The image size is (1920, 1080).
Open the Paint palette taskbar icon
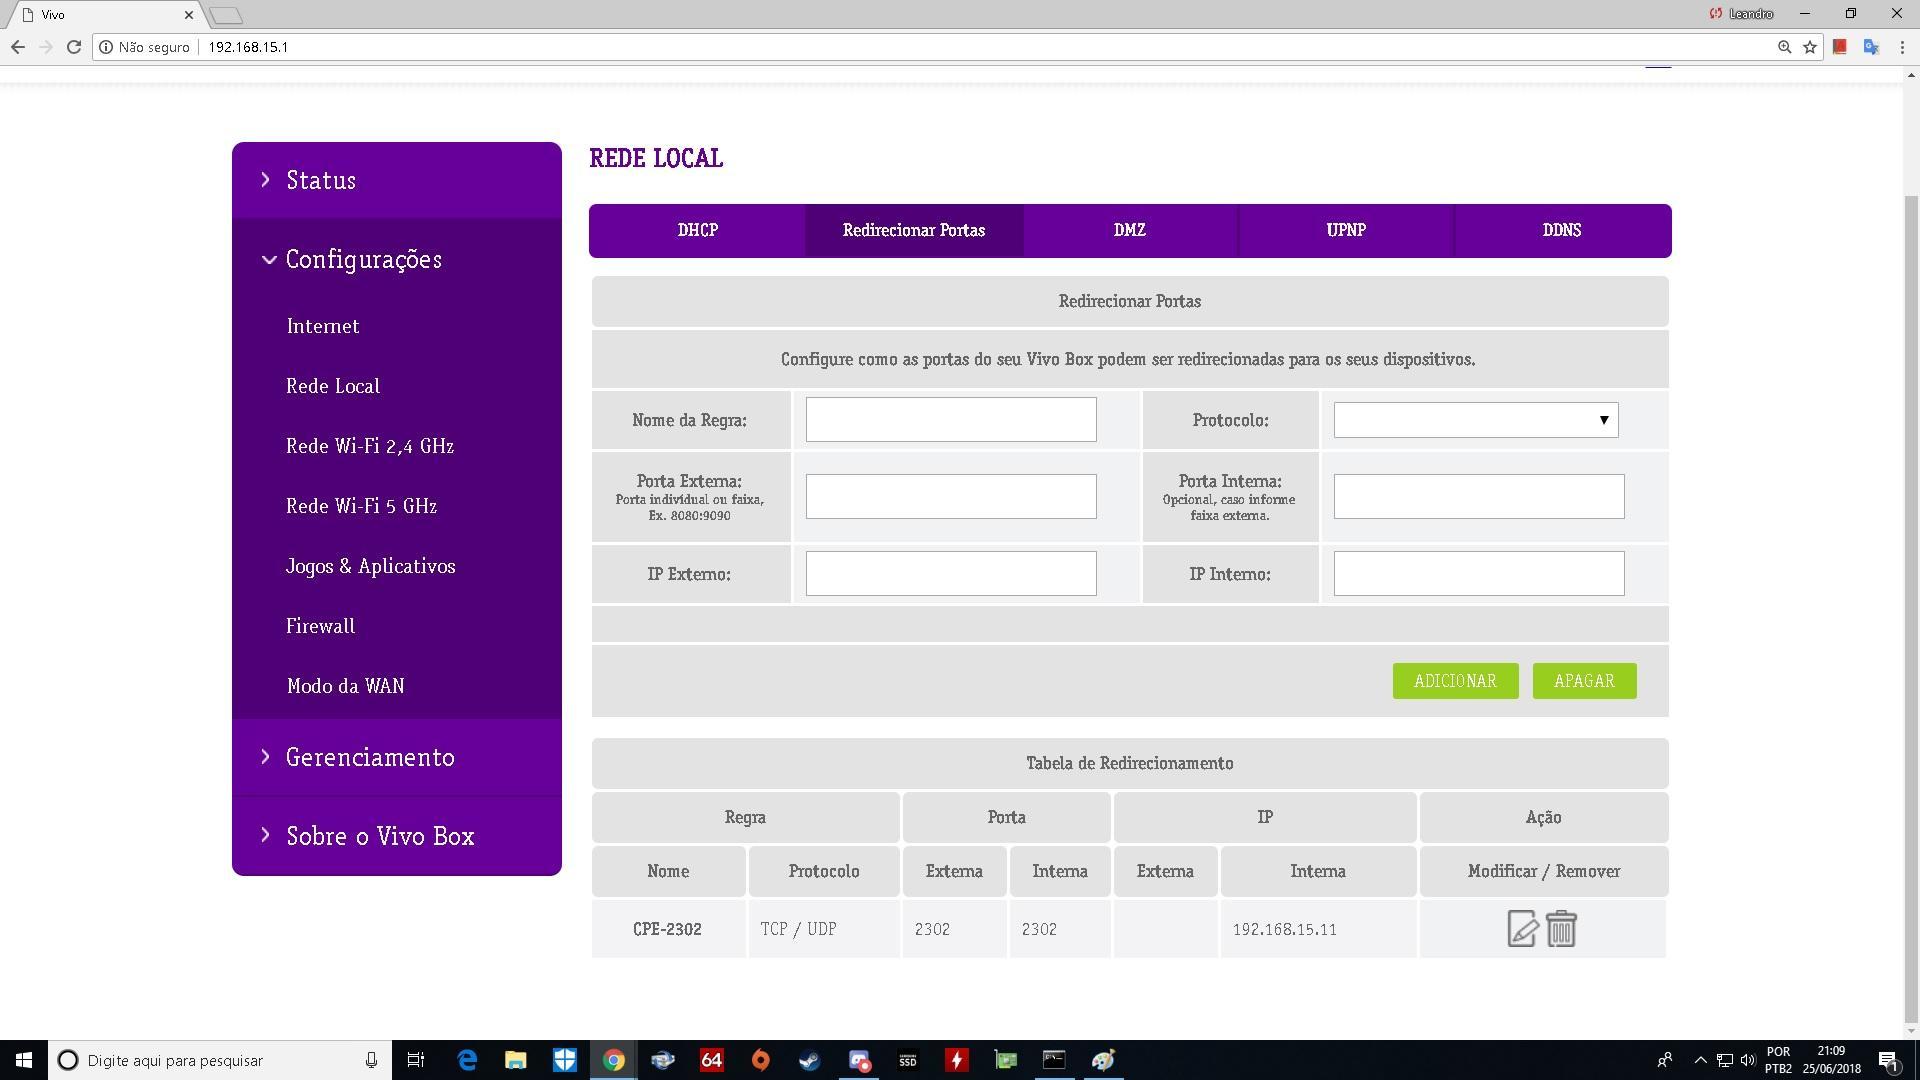click(x=1103, y=1060)
